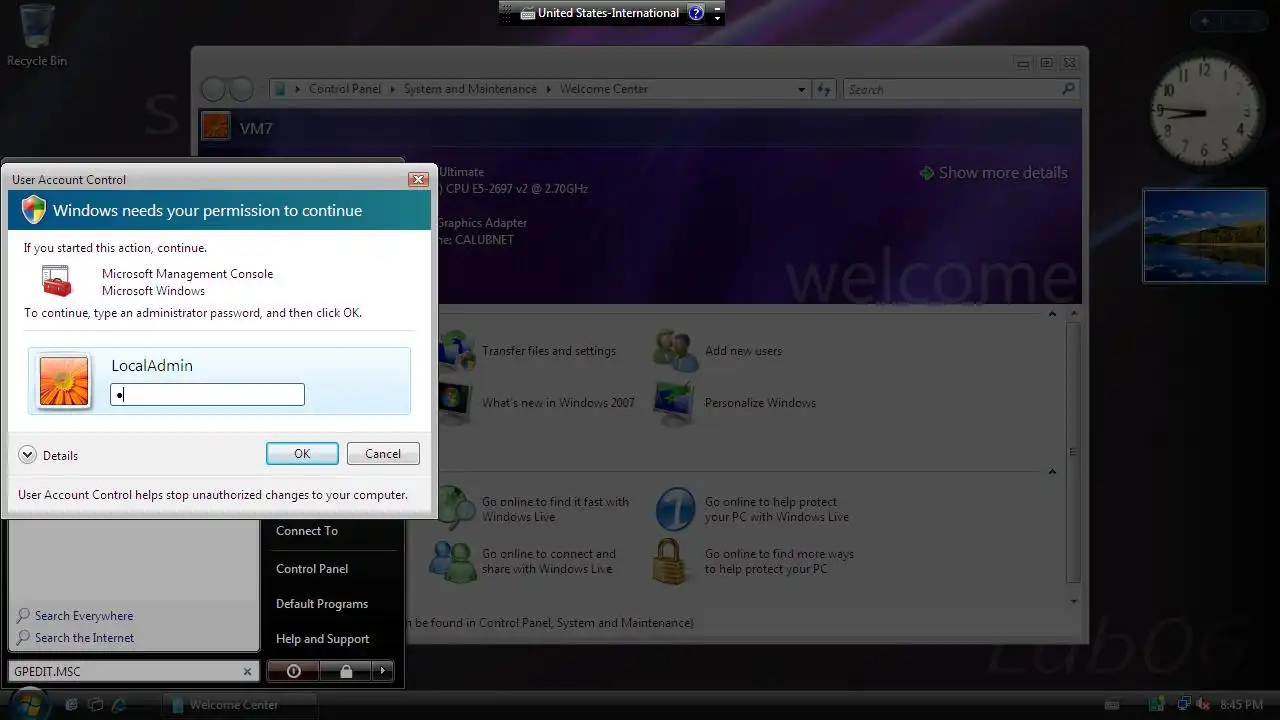Viewport: 1280px width, 720px height.
Task: Open the shutdown options arrow menu
Action: click(383, 671)
